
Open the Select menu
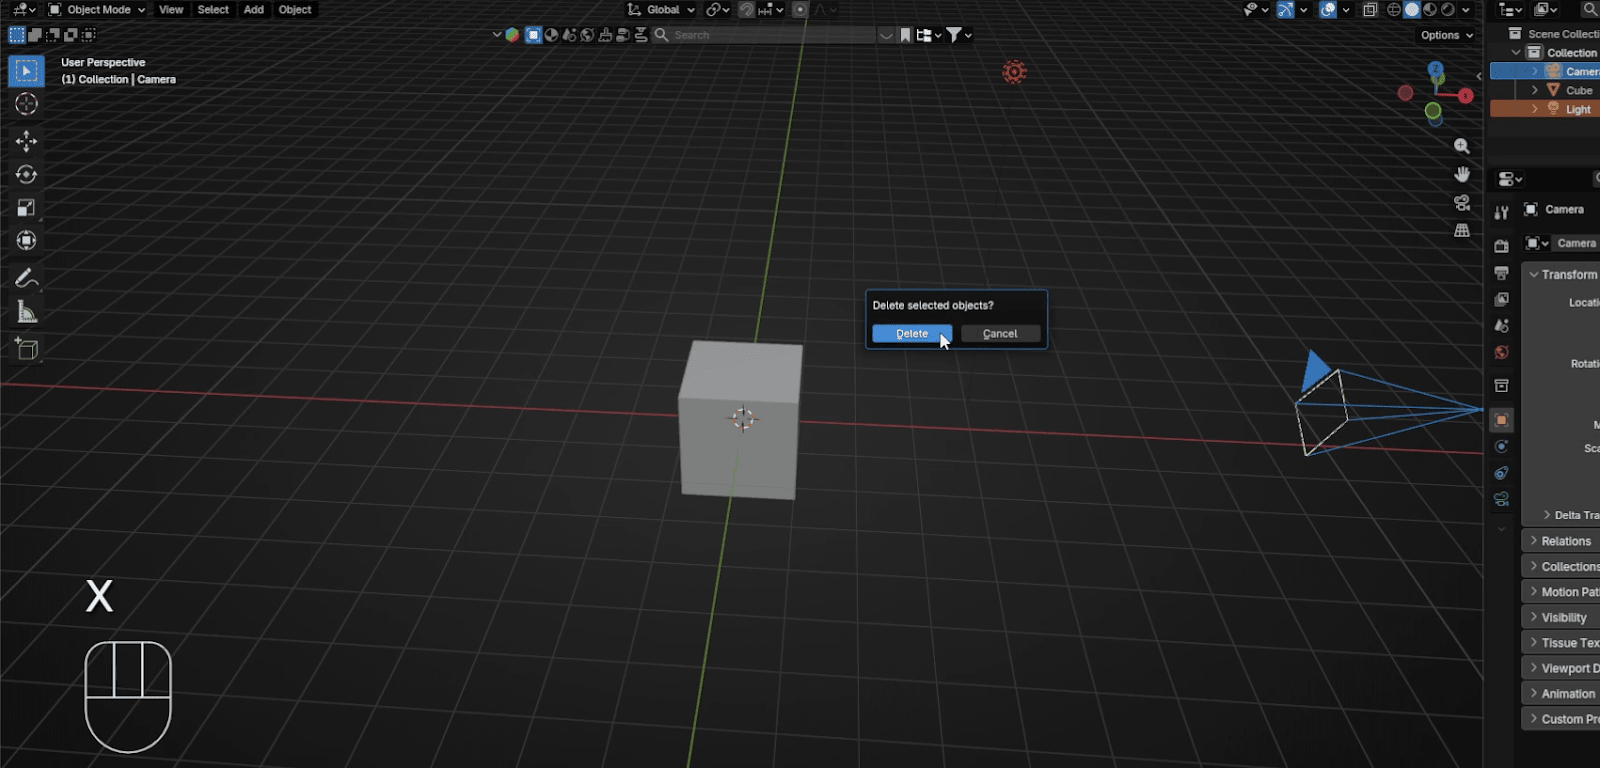[x=213, y=10]
